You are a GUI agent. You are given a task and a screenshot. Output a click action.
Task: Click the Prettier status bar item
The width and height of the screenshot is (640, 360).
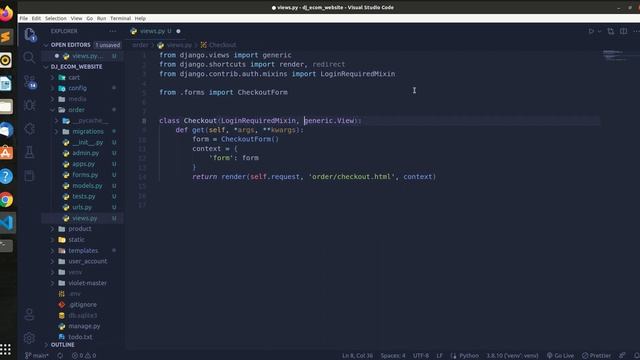point(596,356)
